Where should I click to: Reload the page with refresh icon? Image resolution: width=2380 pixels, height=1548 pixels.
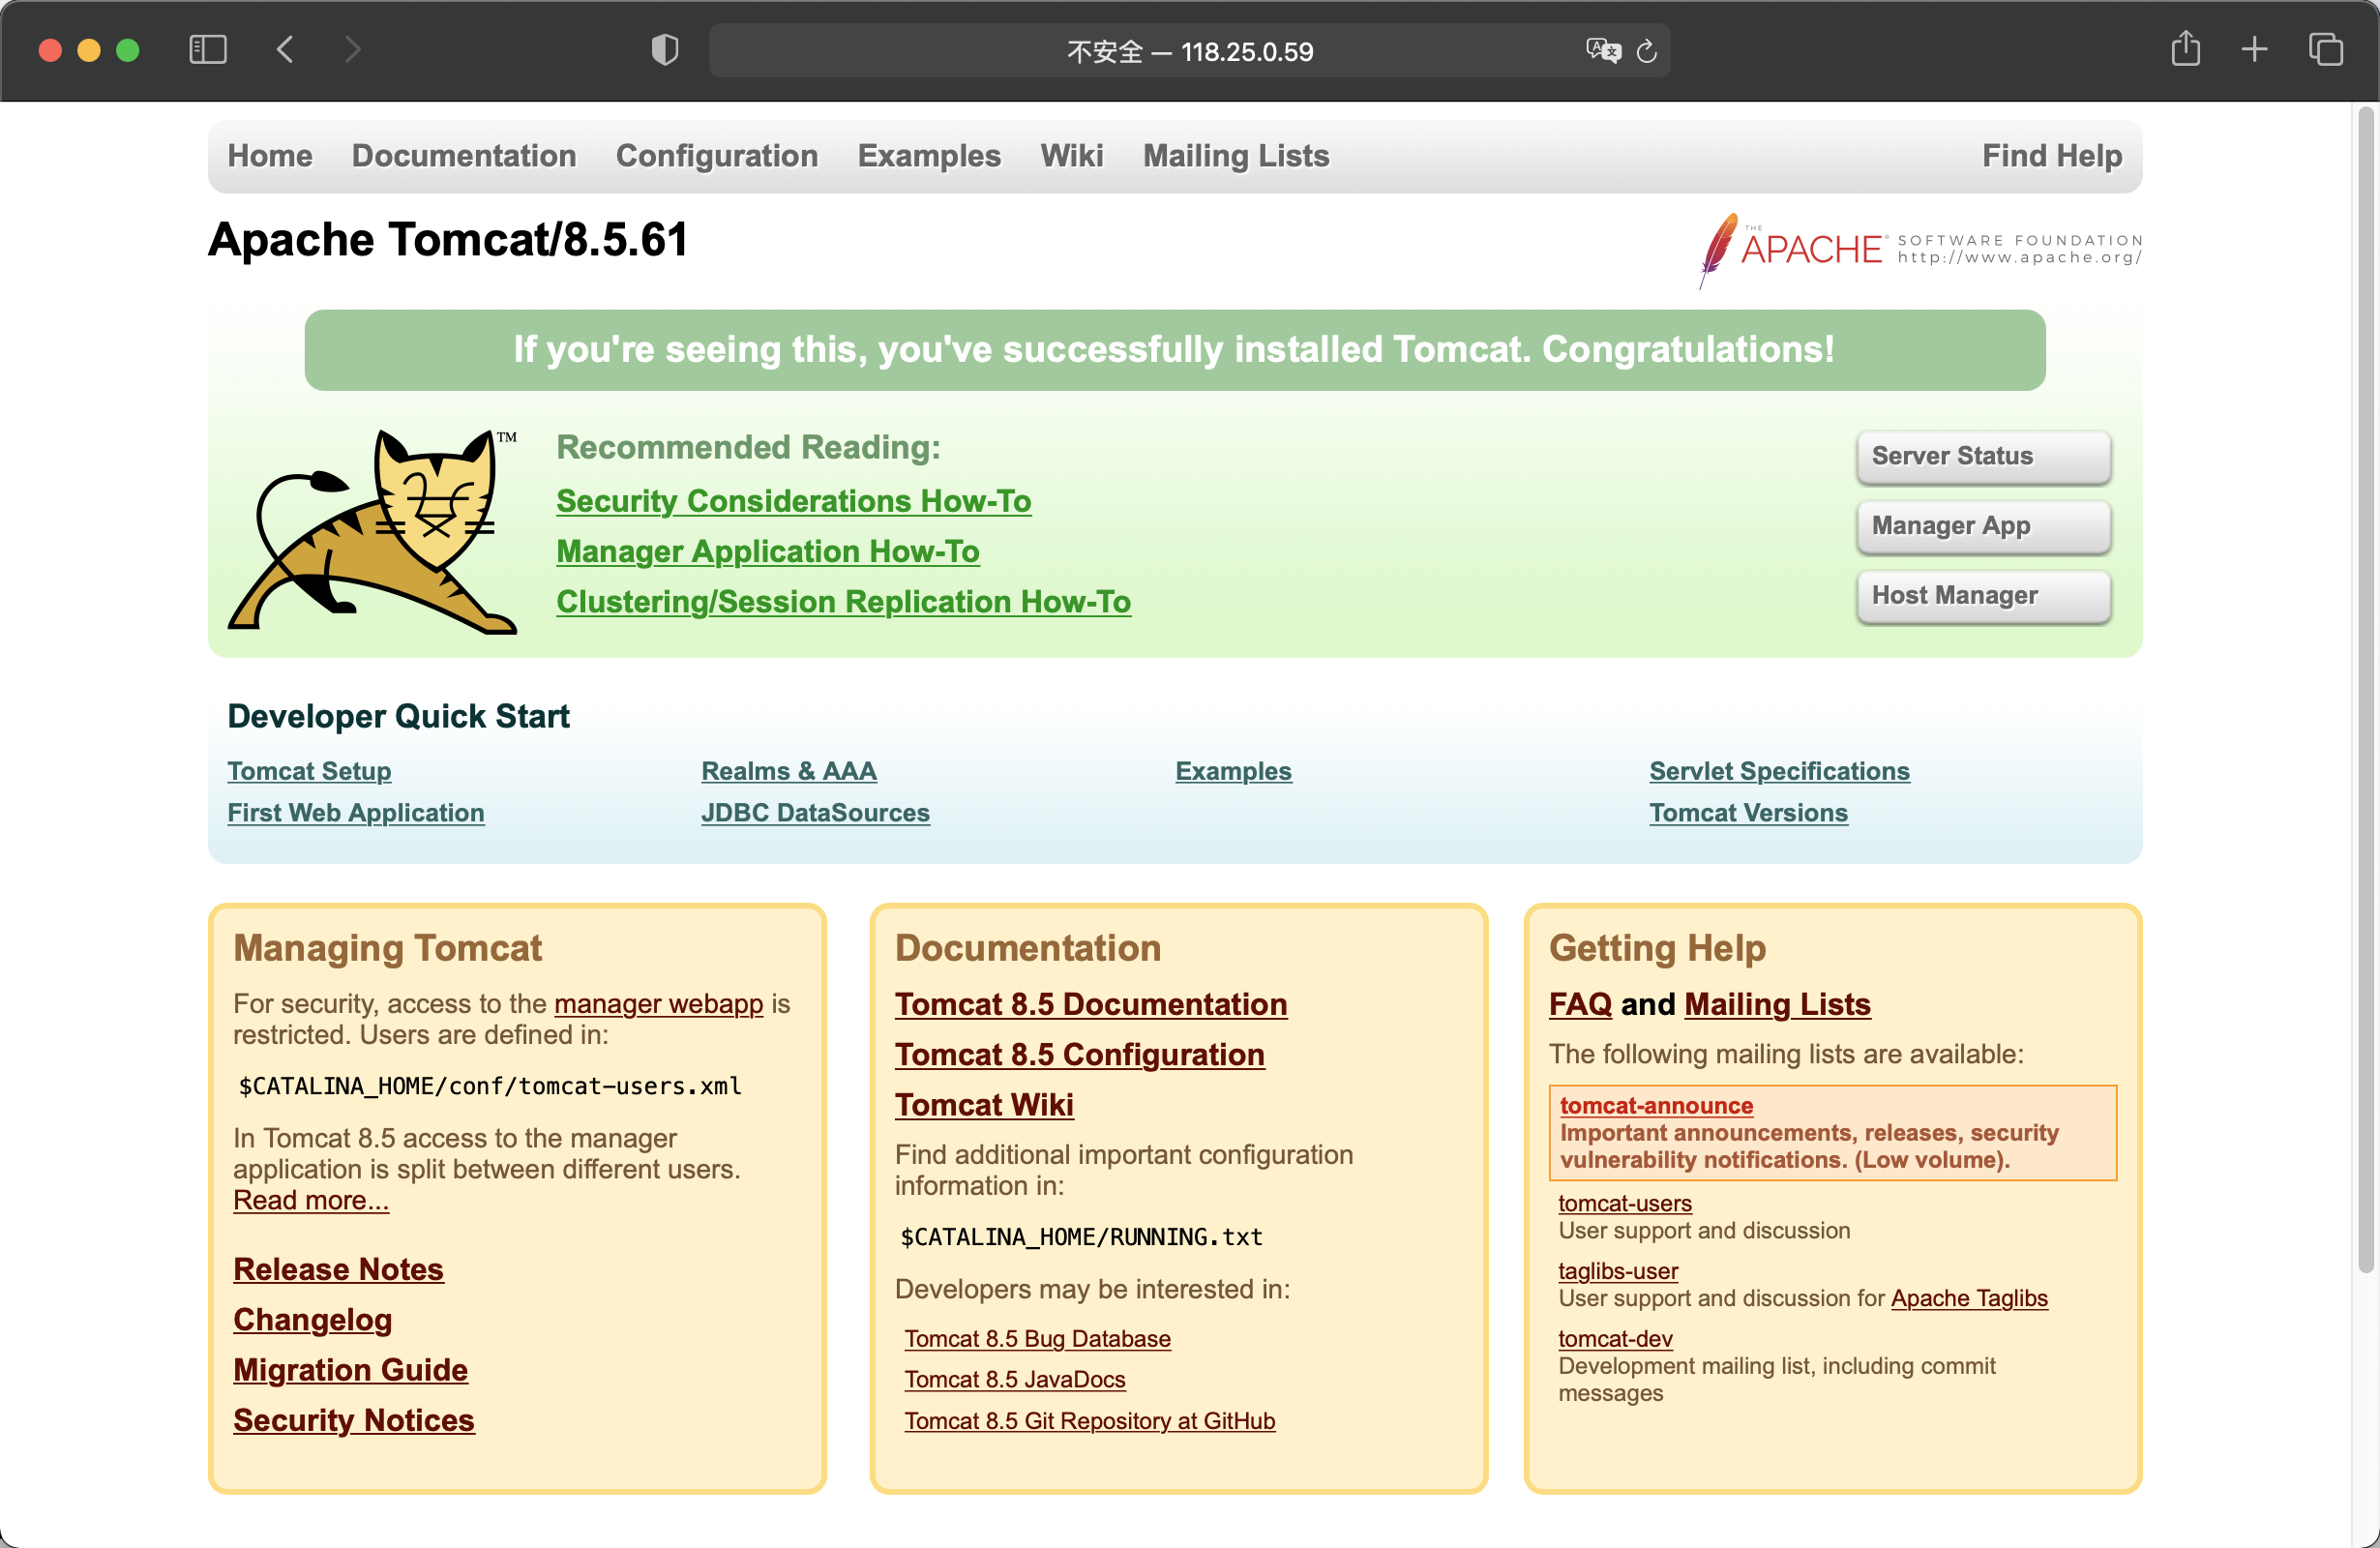click(x=1647, y=51)
